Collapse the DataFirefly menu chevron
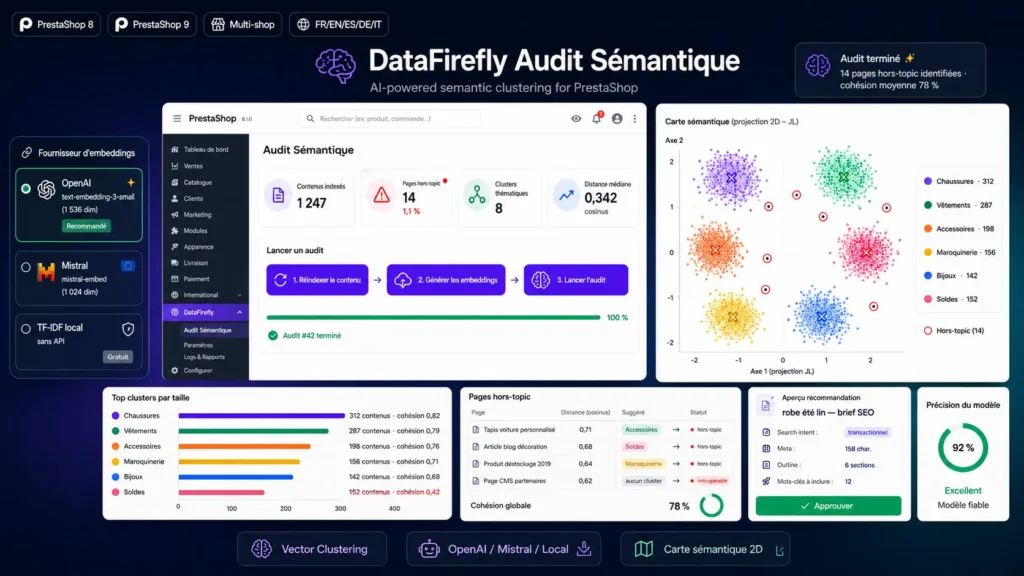This screenshot has height=576, width=1024. 240,312
